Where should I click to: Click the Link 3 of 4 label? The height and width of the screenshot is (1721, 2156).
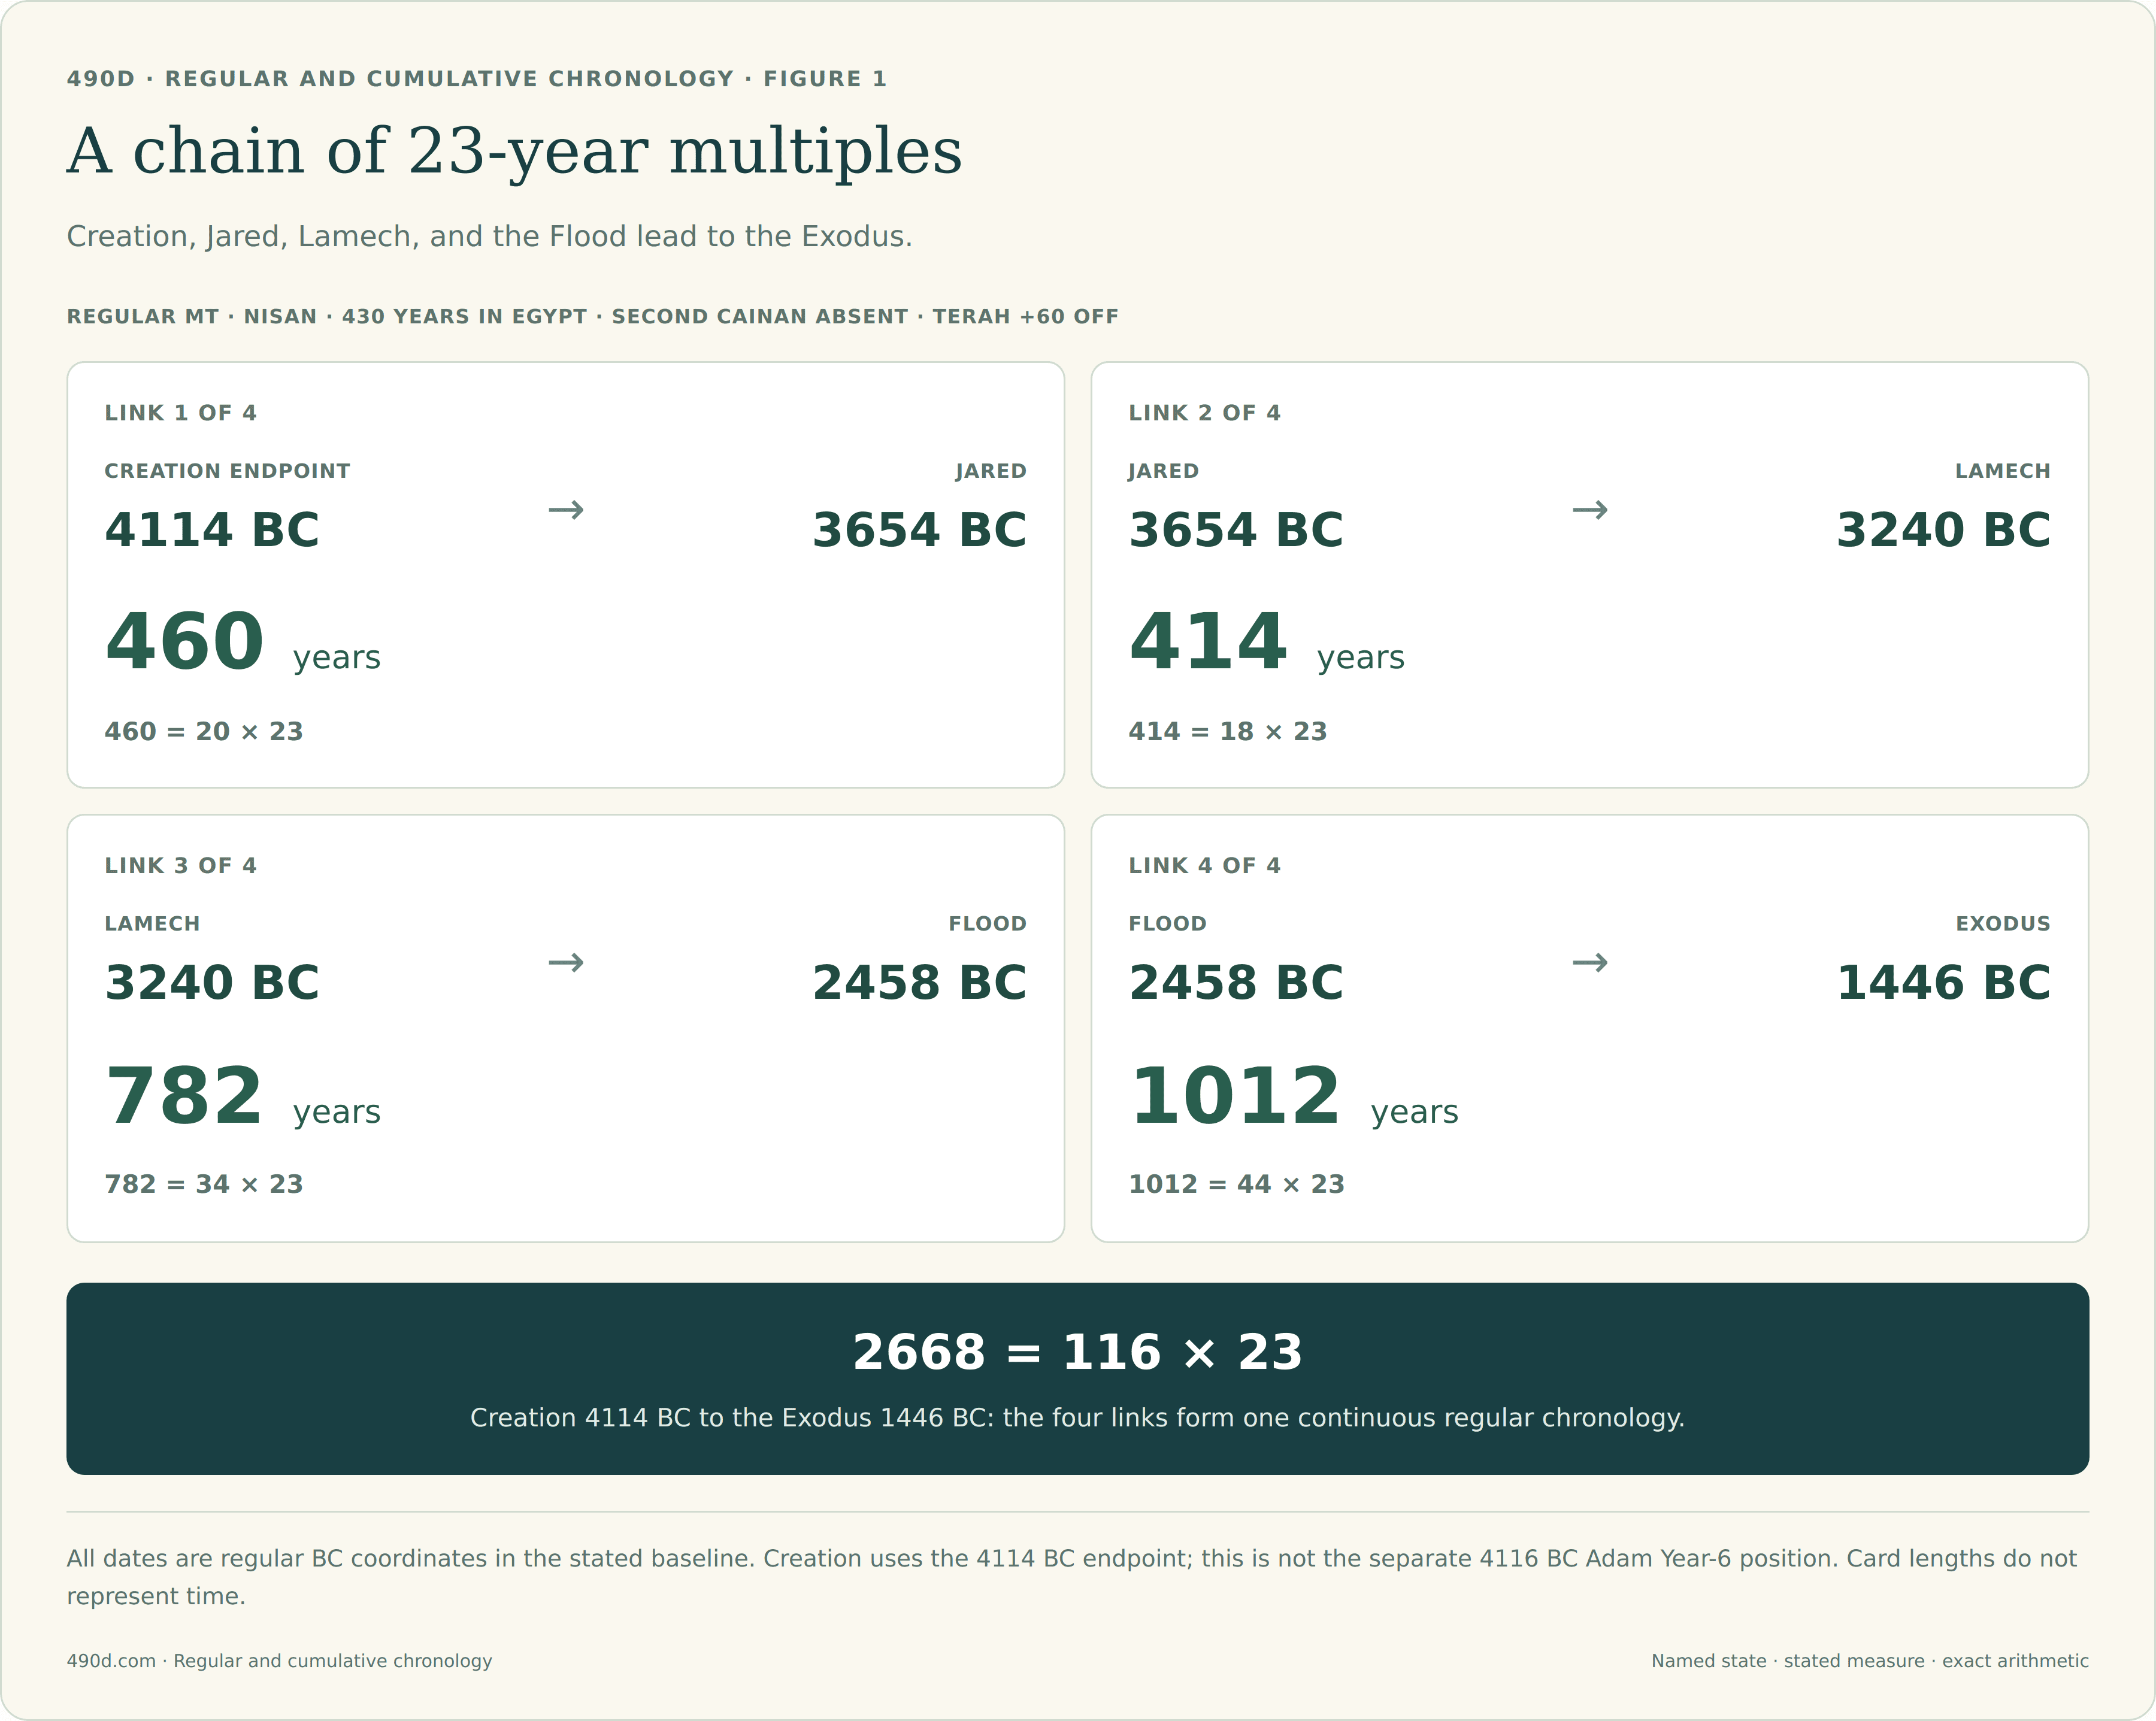181,866
